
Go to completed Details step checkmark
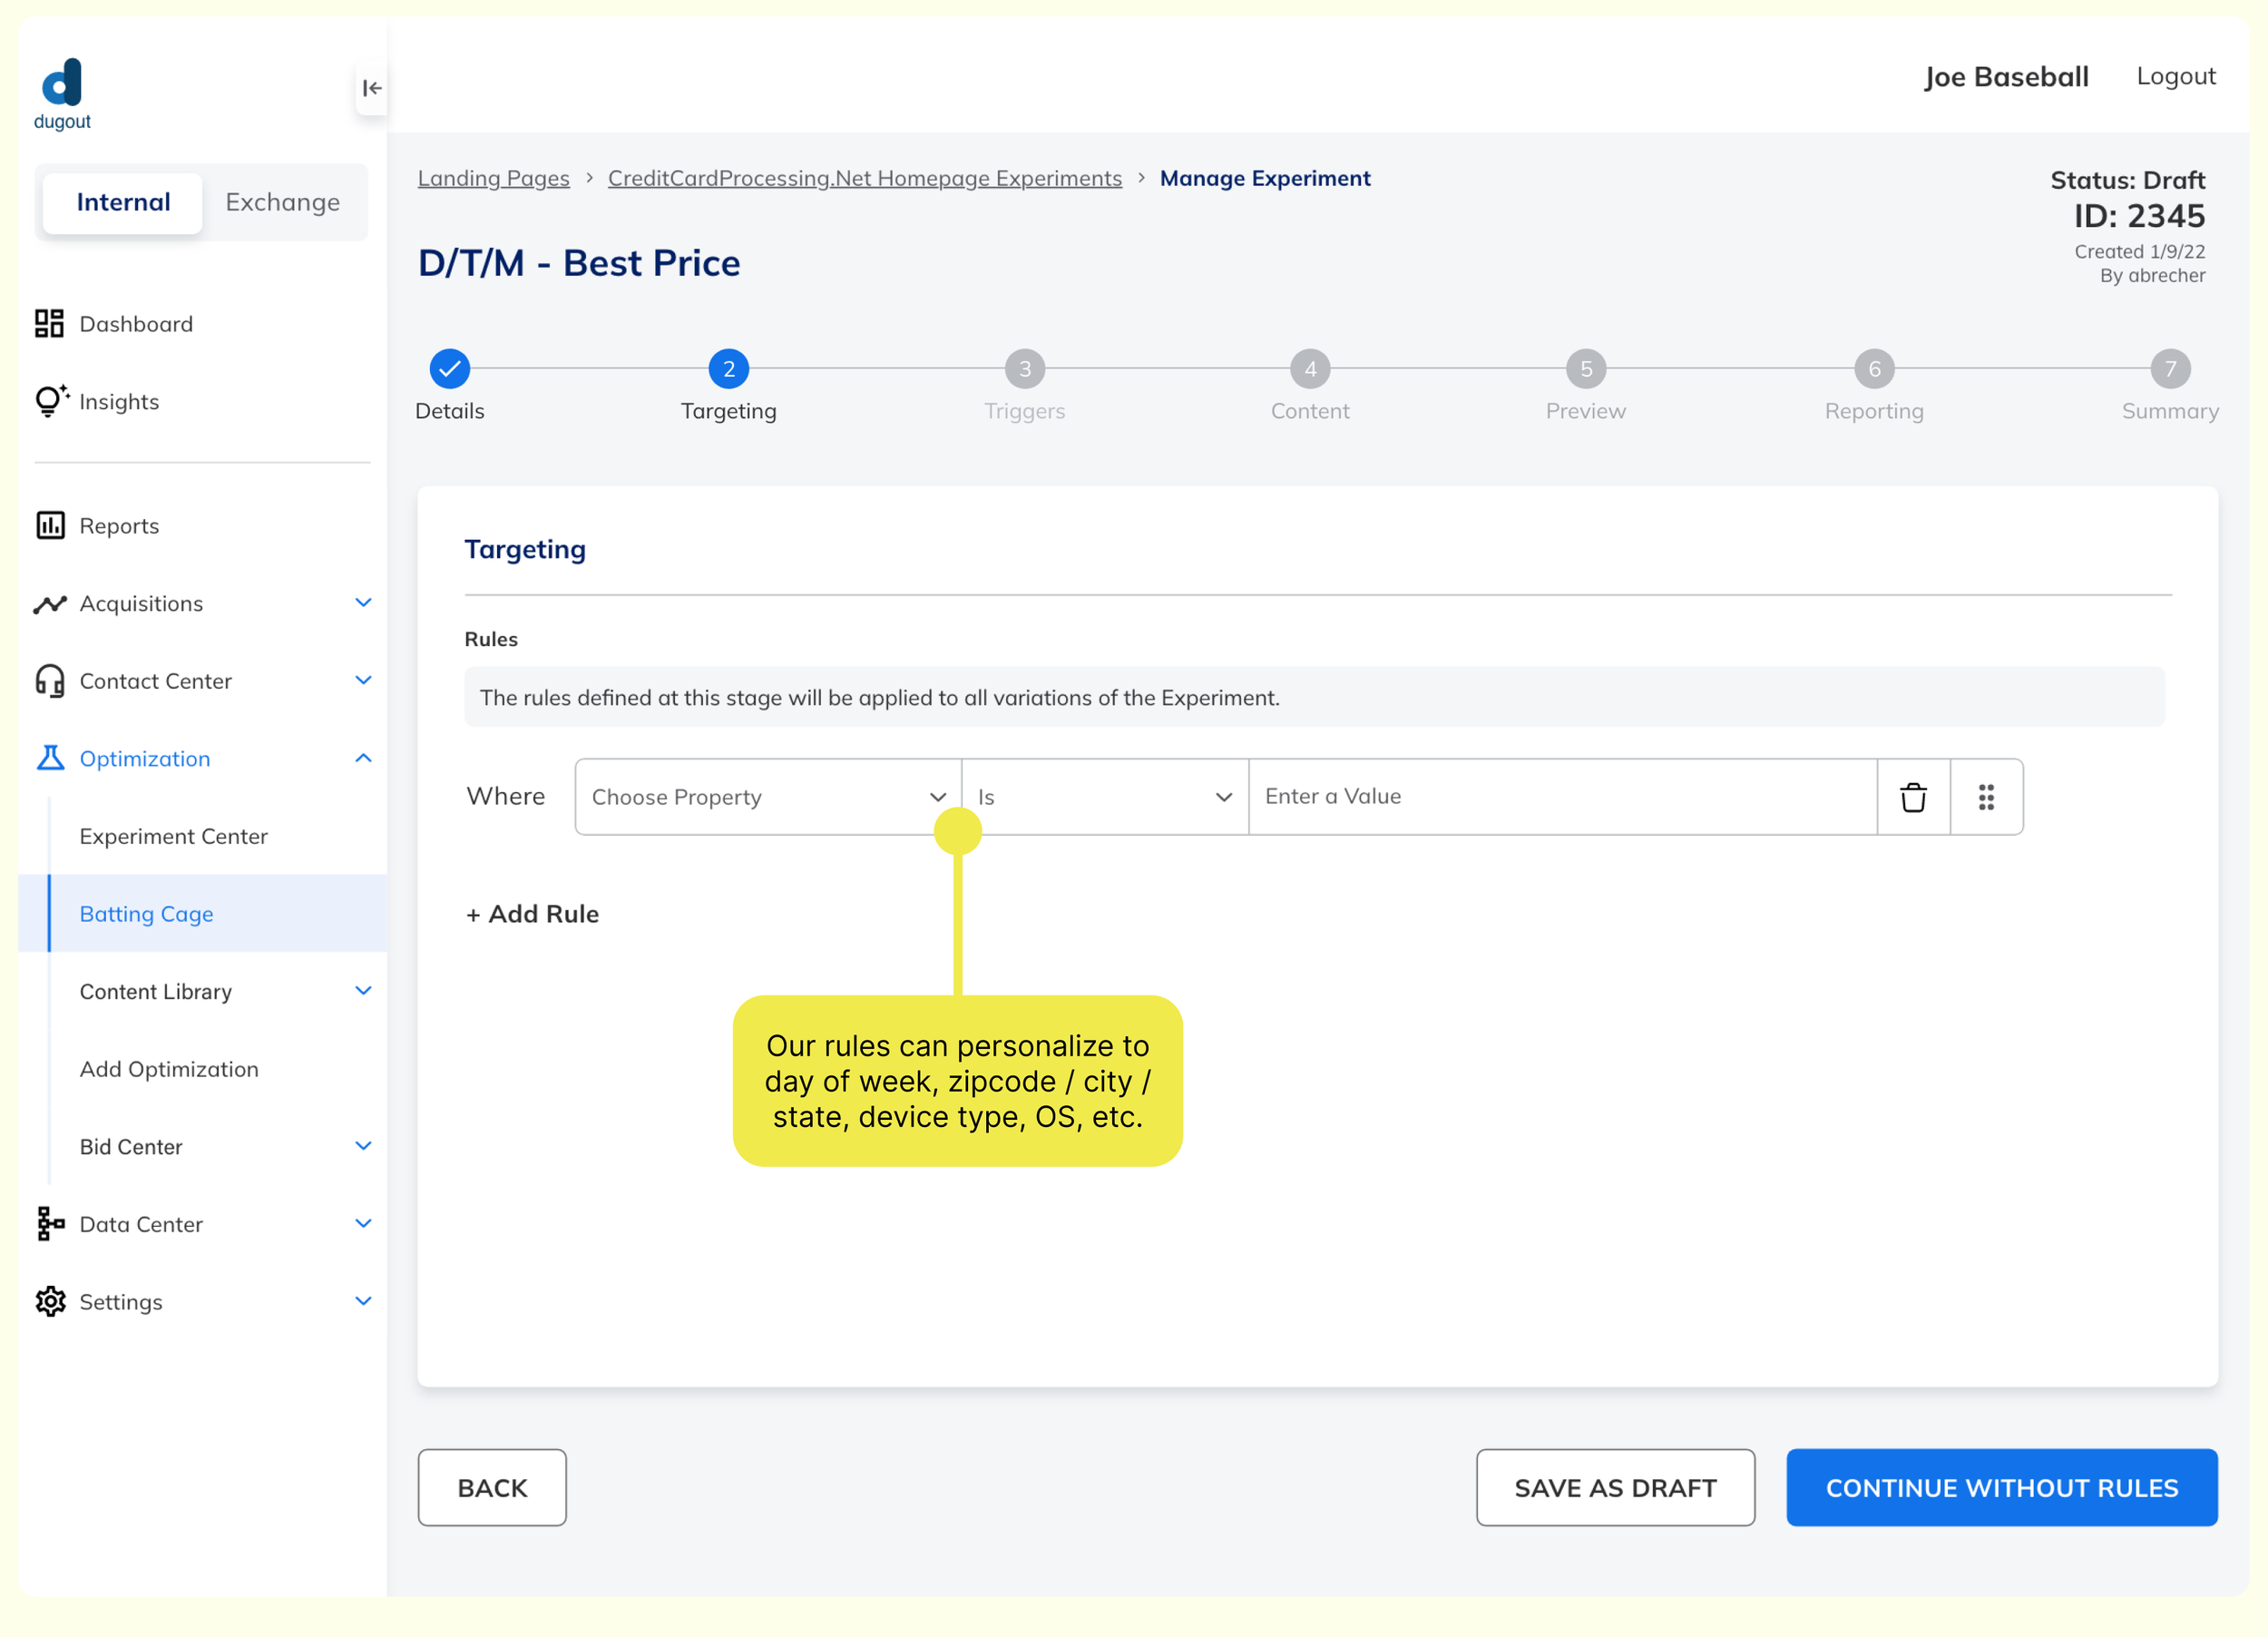pyautogui.click(x=449, y=369)
